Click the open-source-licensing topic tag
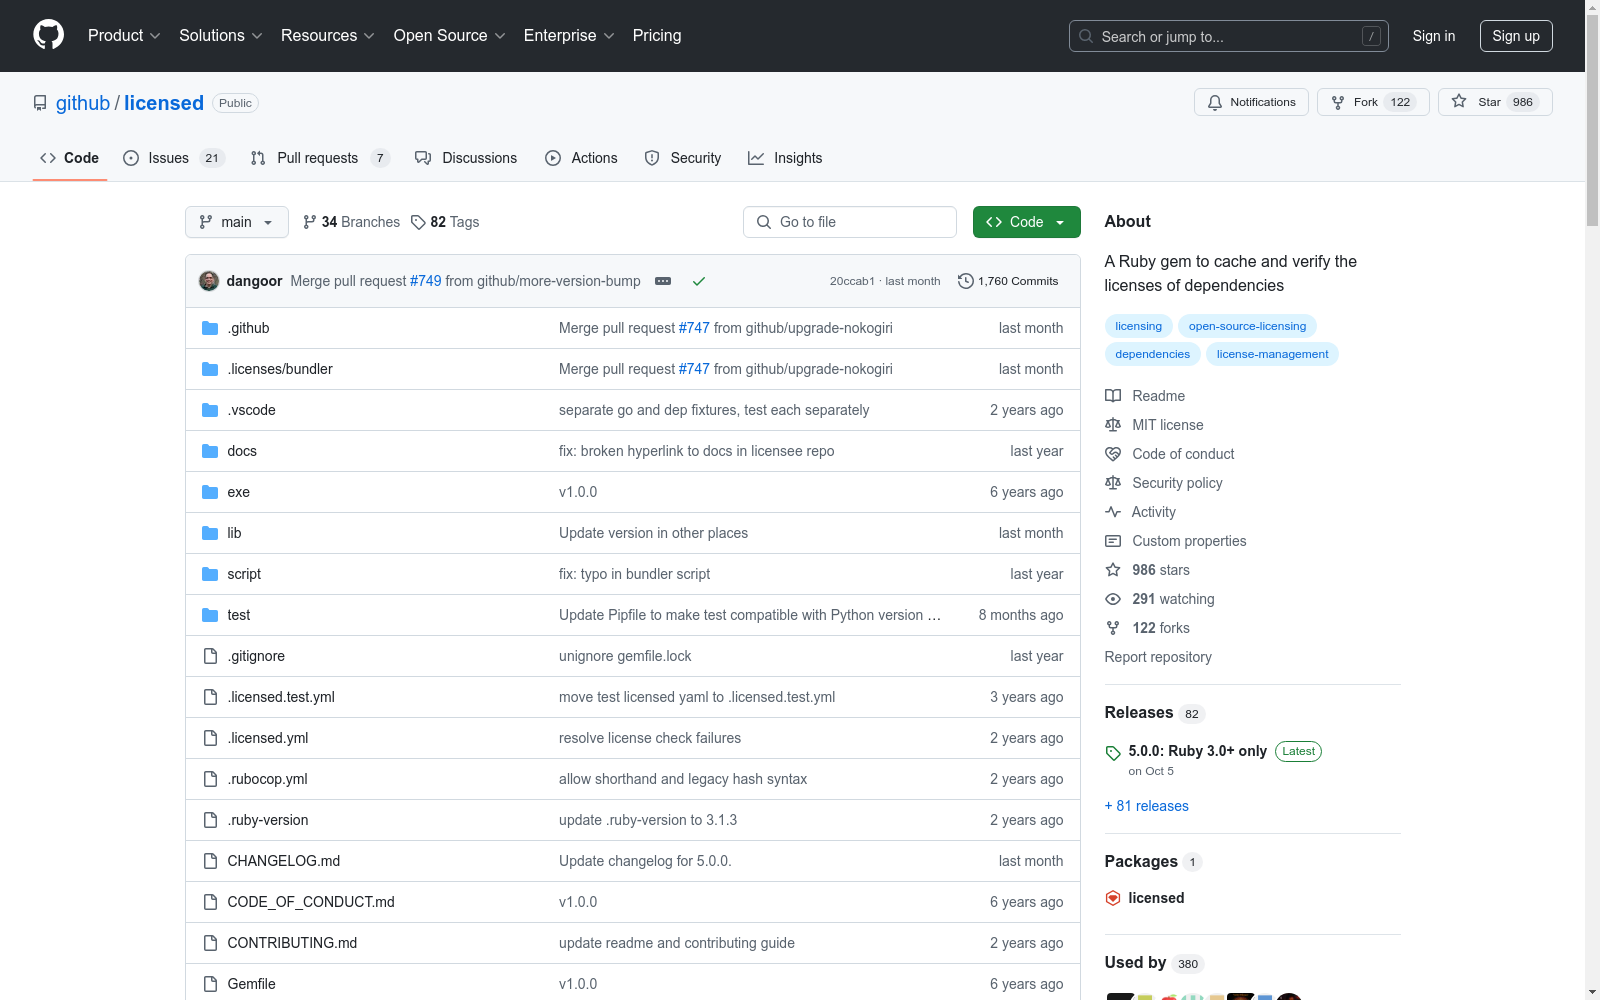Screen dimensions: 1600x1000 click(x=1247, y=326)
